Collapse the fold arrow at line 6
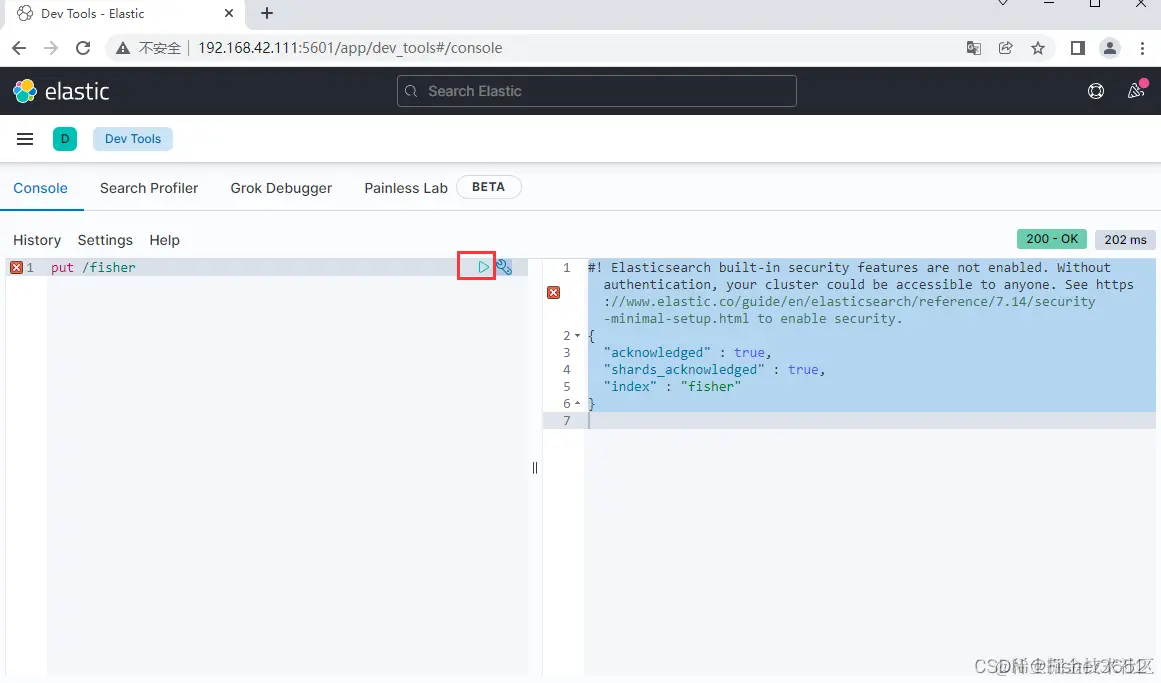 (x=578, y=404)
